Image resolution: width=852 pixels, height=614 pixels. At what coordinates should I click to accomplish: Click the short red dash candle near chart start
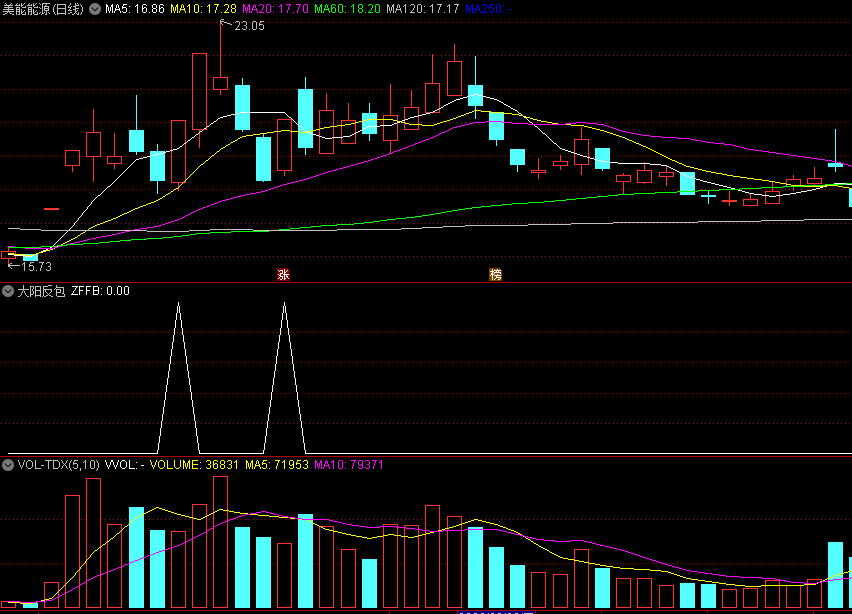(52, 209)
